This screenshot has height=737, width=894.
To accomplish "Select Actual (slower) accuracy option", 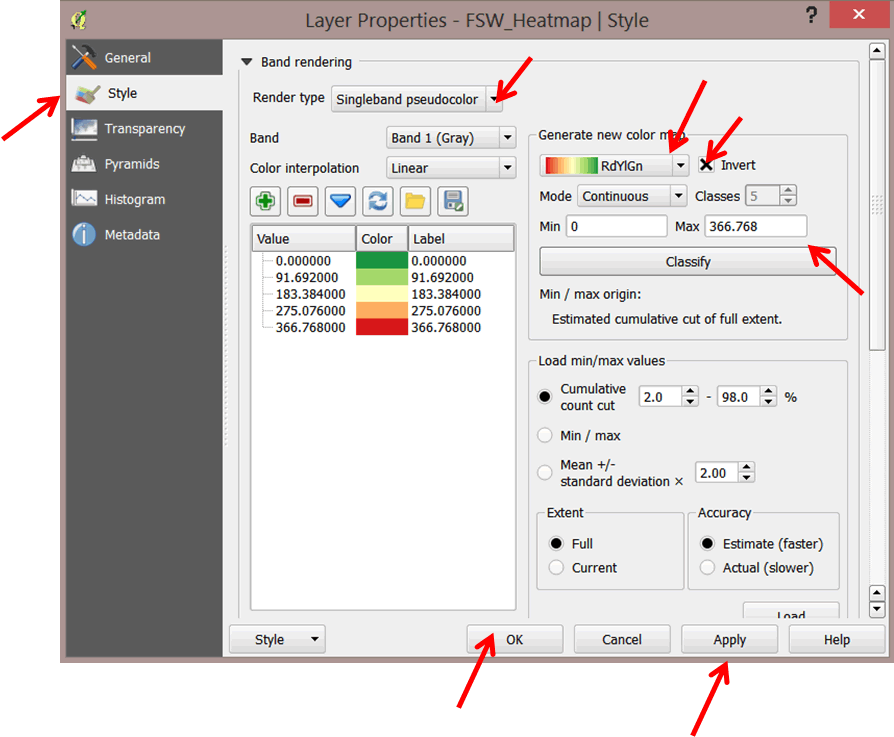I will pyautogui.click(x=707, y=567).
